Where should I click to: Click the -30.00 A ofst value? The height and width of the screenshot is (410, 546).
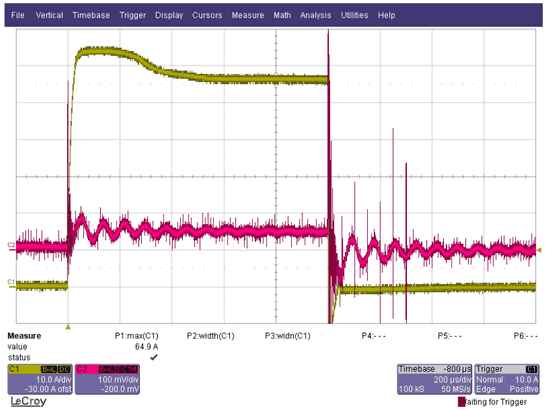click(x=48, y=389)
